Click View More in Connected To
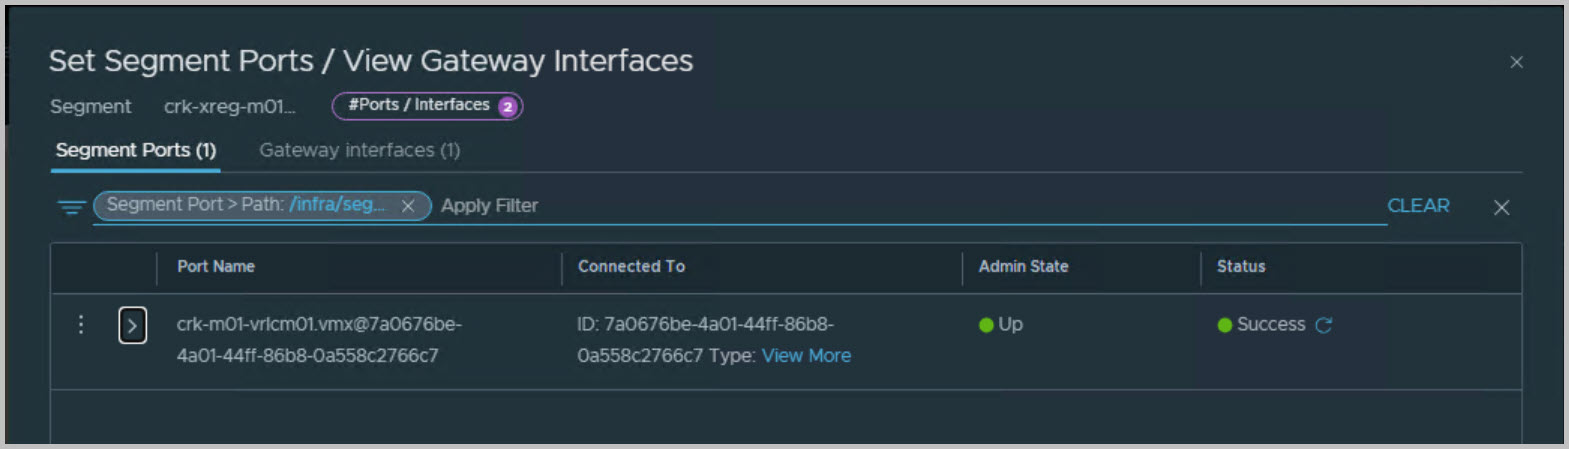Viewport: 1569px width, 449px height. tap(806, 356)
